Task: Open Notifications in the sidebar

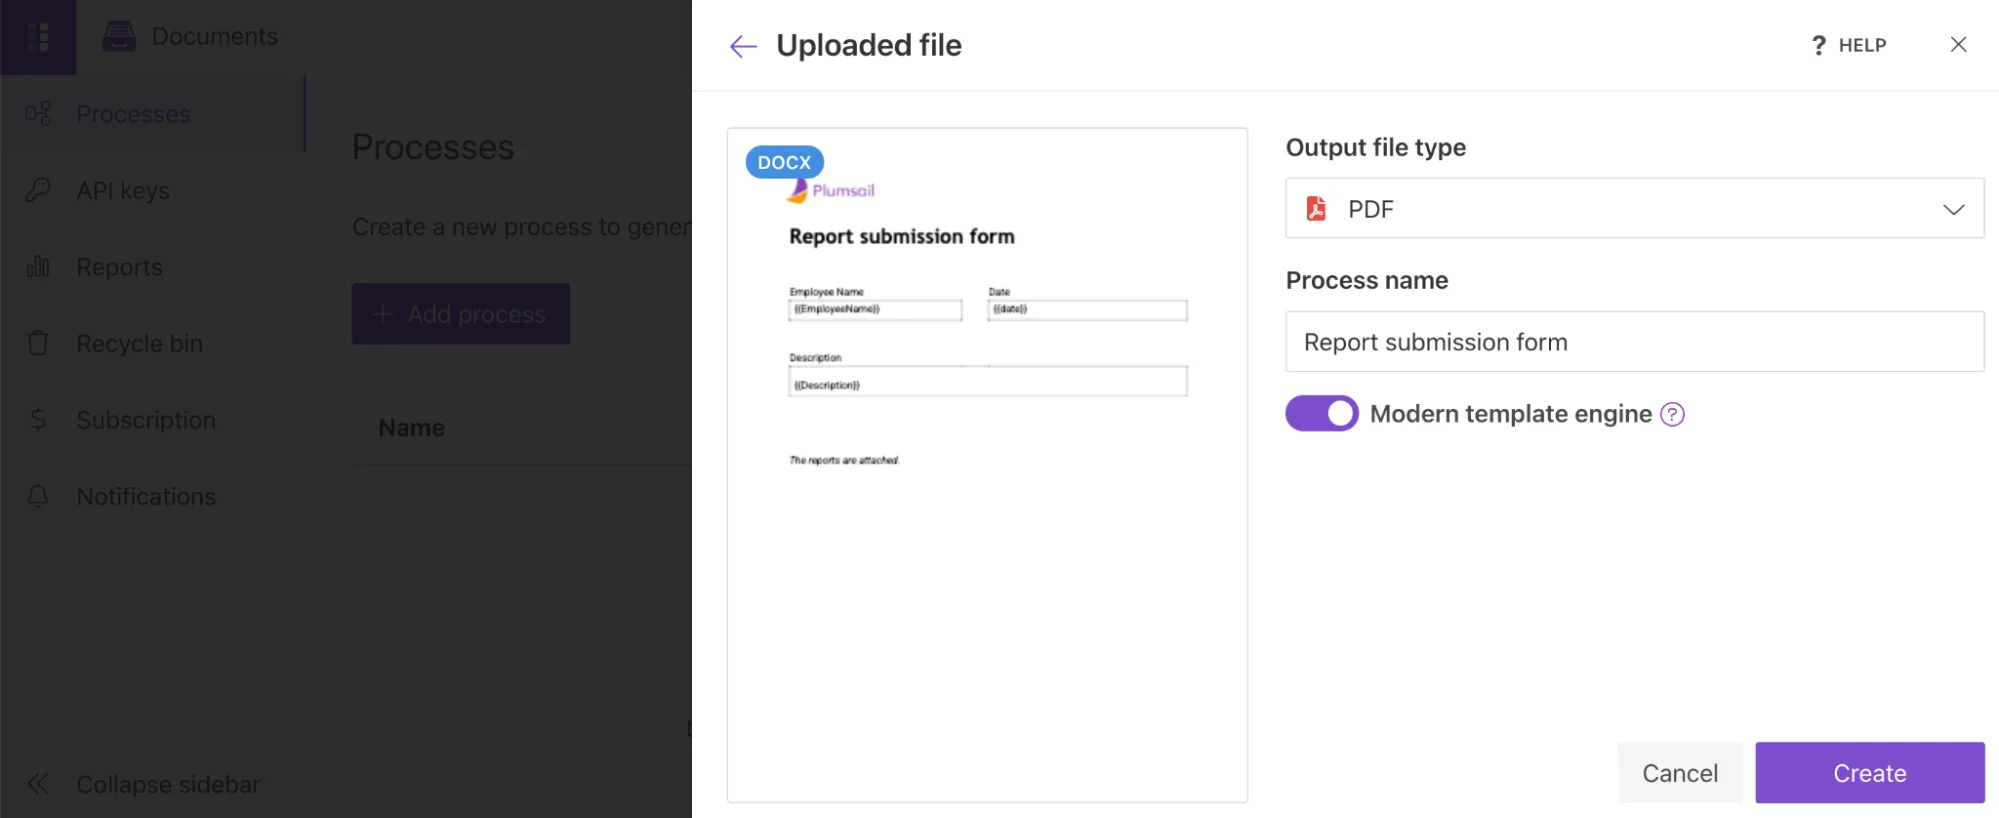Action: 152,496
